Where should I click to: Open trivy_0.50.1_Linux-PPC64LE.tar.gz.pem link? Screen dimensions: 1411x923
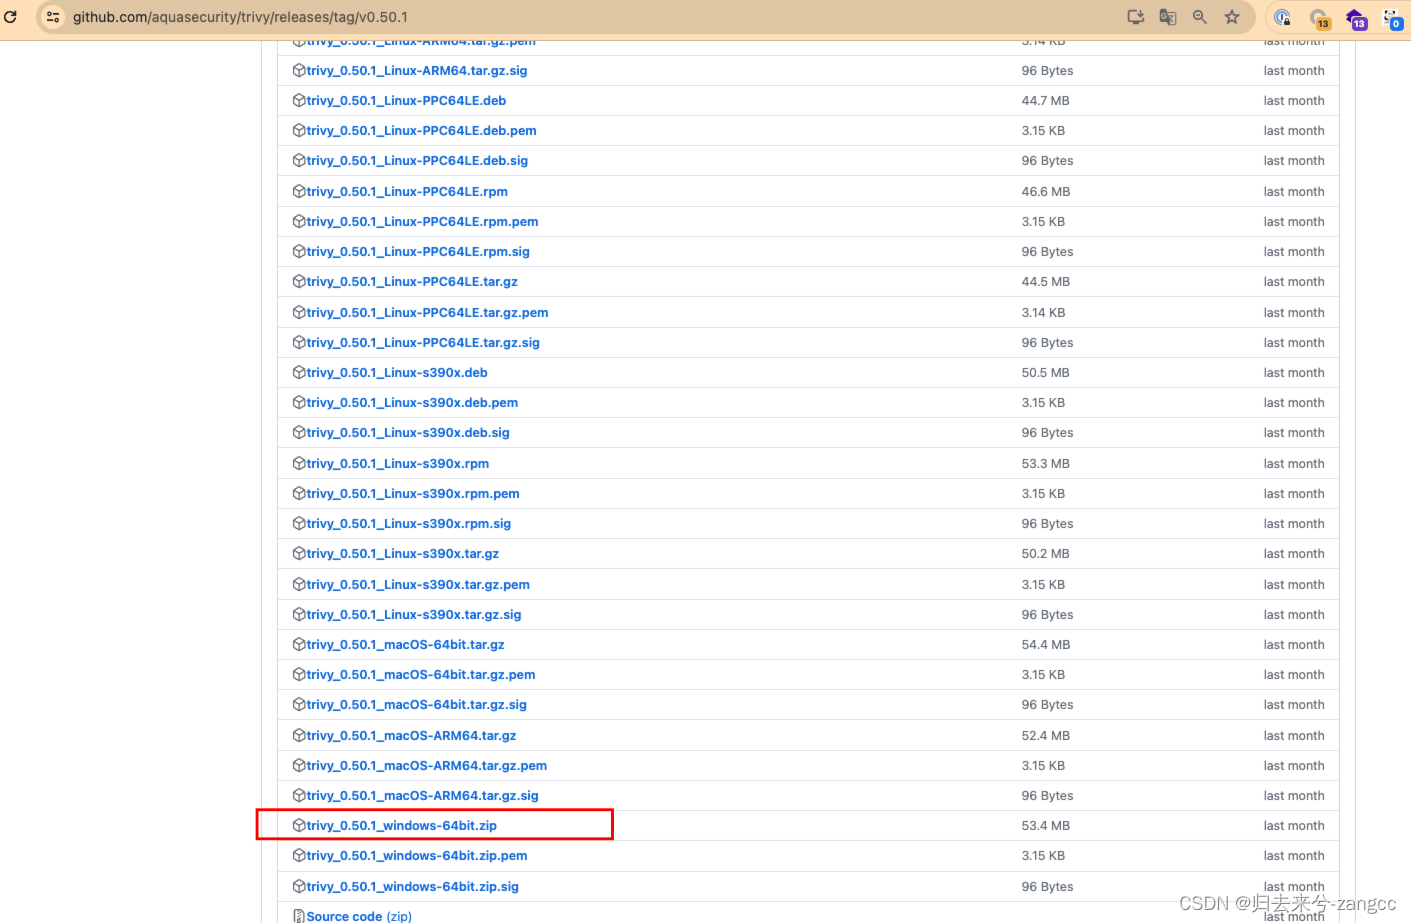tap(427, 313)
